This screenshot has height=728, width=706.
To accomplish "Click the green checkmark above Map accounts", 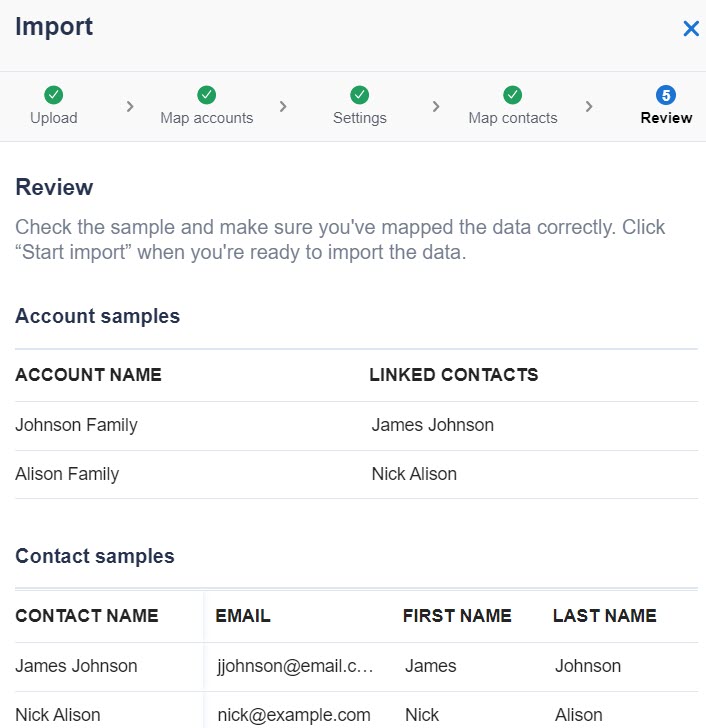I will pos(207,95).
